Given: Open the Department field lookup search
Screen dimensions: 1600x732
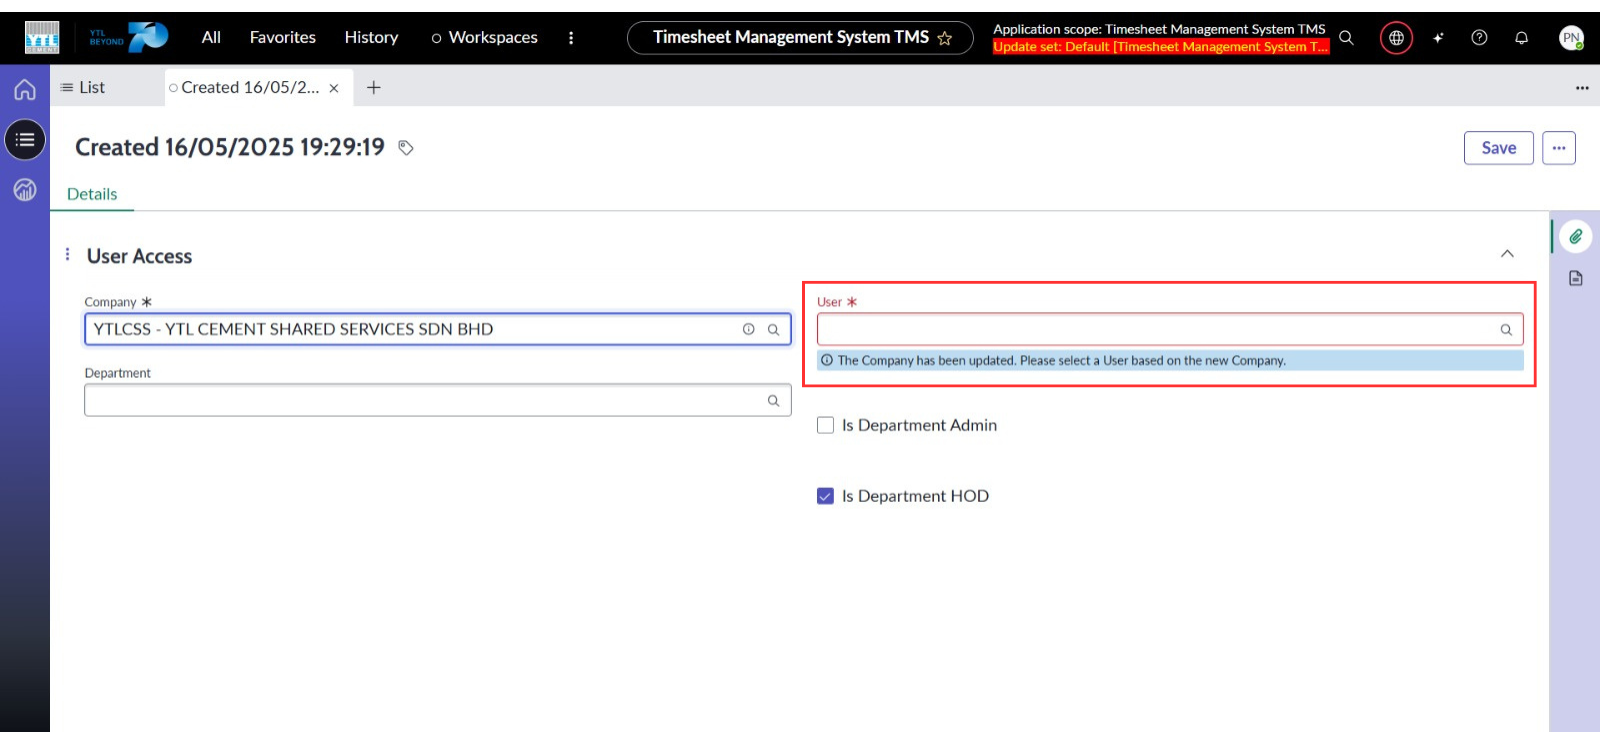Looking at the screenshot, I should tap(773, 401).
